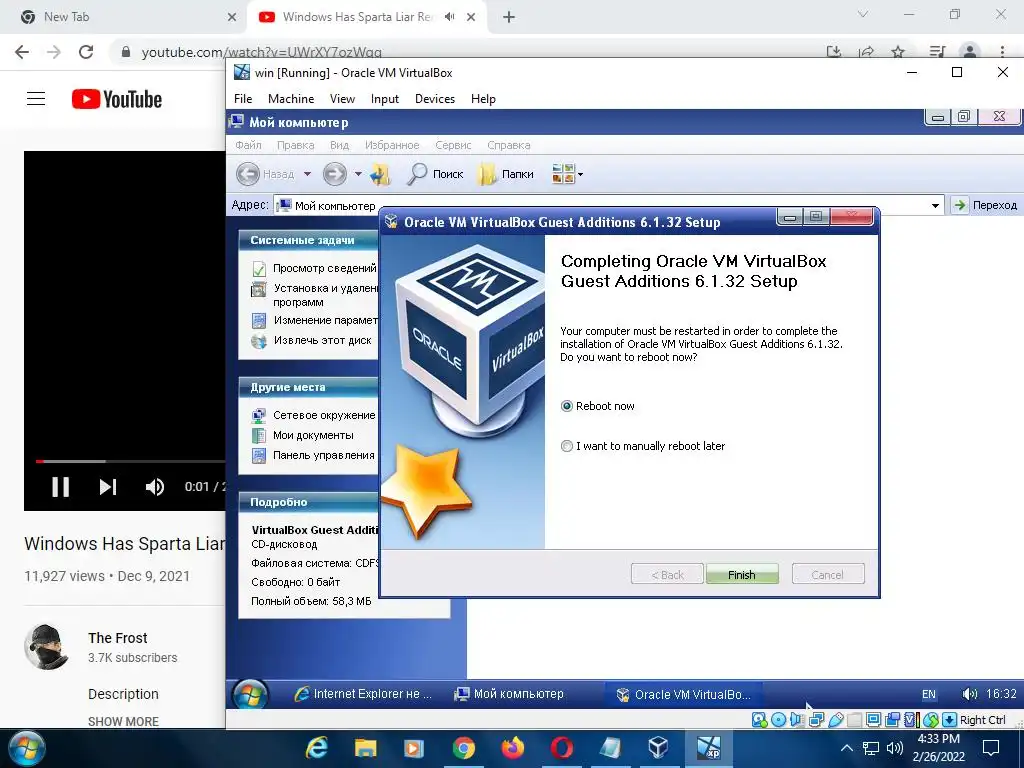Open the Назад history dropdown arrow

307,174
